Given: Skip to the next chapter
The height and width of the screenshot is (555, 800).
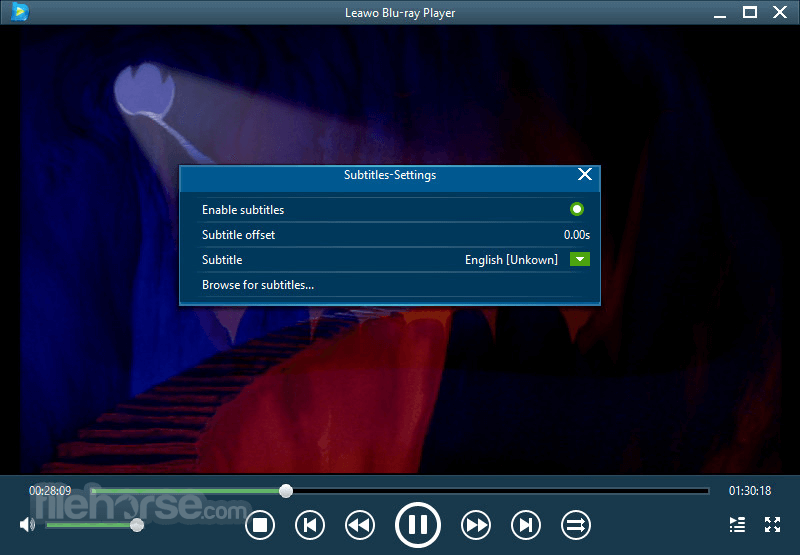Looking at the screenshot, I should click(x=526, y=525).
